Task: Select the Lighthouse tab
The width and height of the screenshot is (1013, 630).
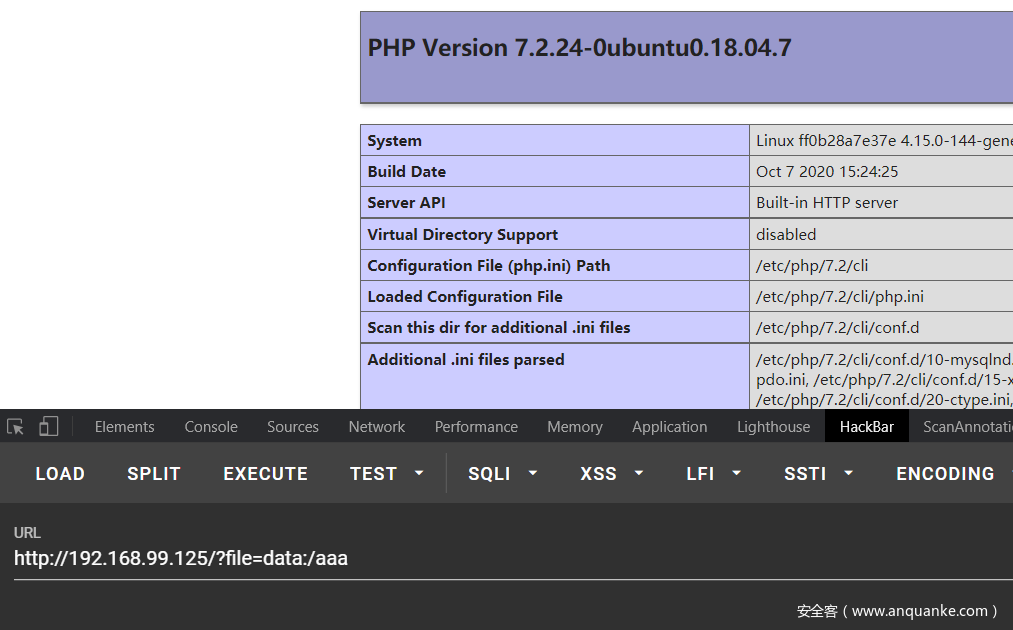Action: tap(773, 427)
